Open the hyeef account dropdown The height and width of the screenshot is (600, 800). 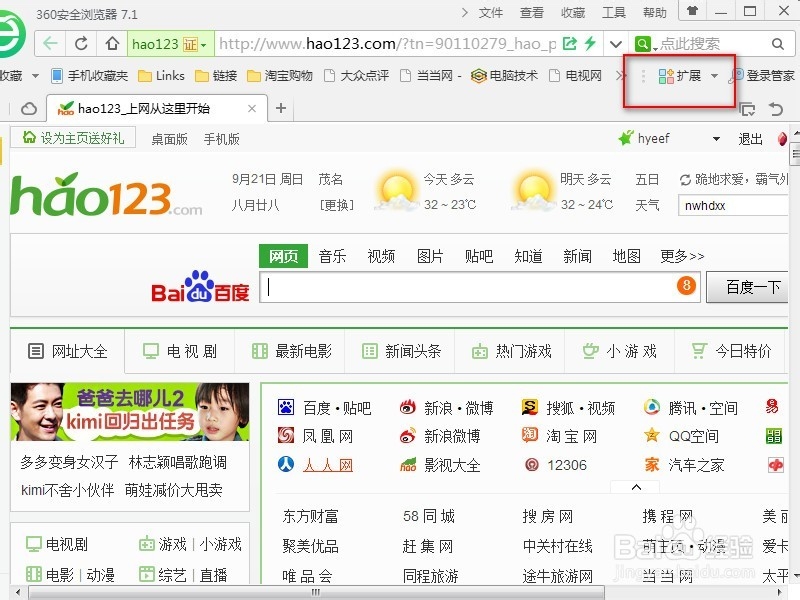click(x=716, y=139)
